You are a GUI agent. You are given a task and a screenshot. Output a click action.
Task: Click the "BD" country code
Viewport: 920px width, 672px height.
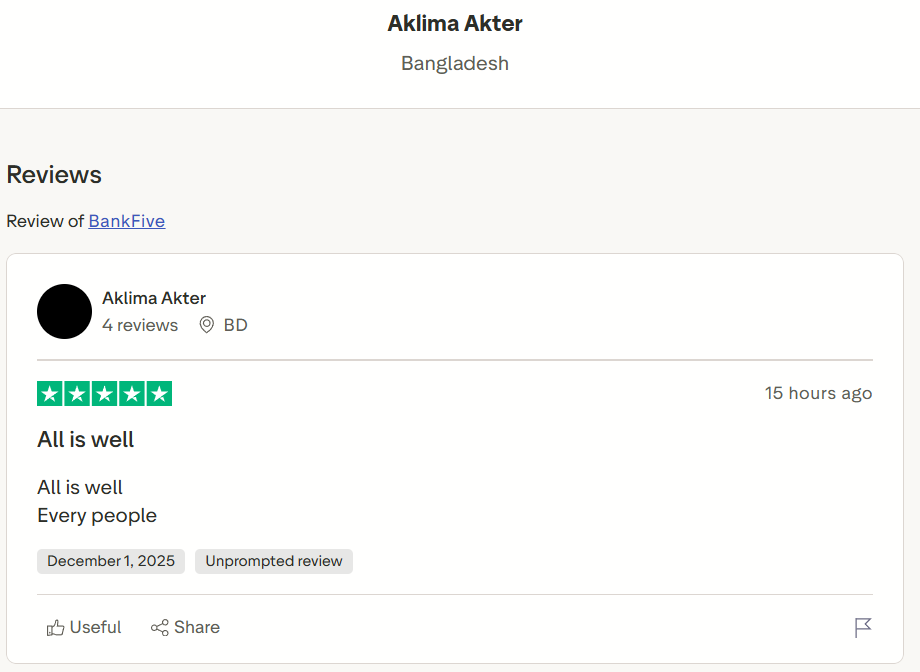pos(236,325)
